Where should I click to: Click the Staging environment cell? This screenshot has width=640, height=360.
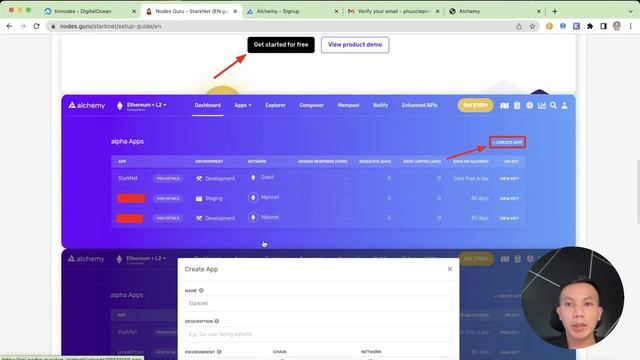(209, 198)
